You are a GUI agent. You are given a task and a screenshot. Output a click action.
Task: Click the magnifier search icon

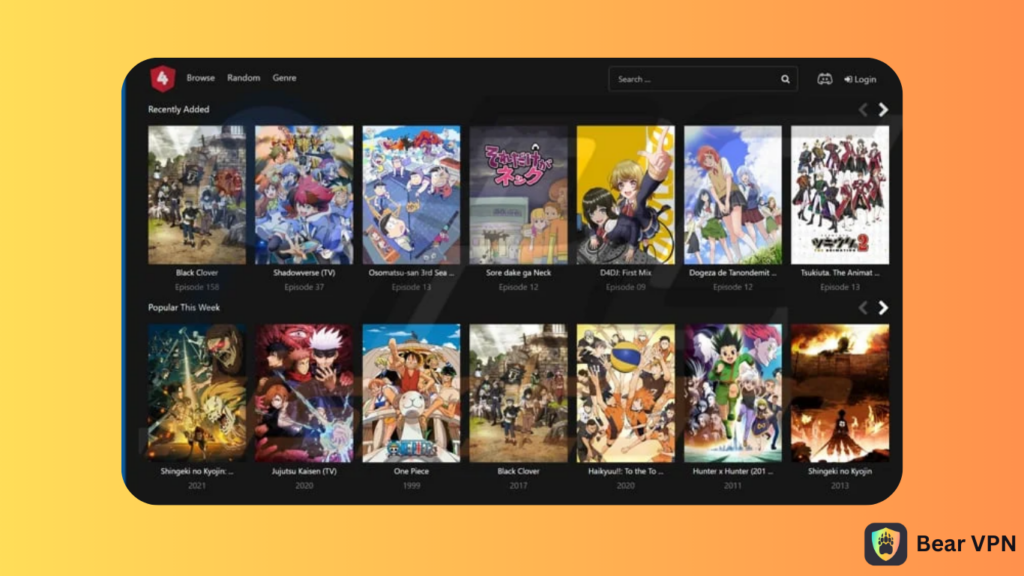point(785,79)
